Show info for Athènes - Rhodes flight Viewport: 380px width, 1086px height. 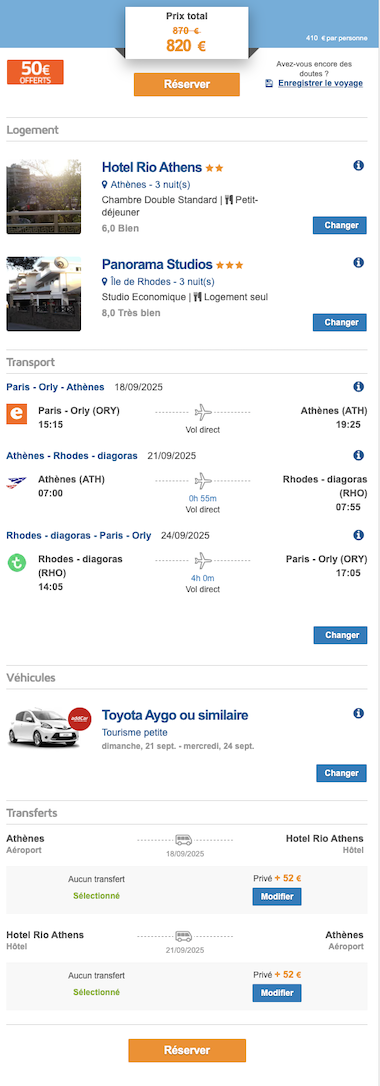pos(359,455)
